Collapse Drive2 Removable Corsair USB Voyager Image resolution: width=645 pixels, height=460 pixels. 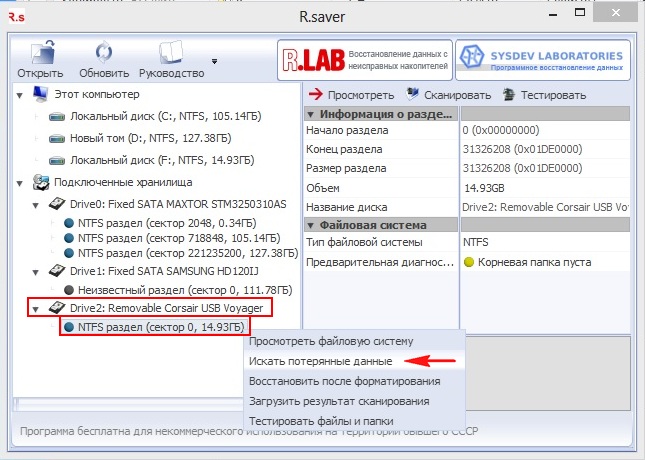37,308
